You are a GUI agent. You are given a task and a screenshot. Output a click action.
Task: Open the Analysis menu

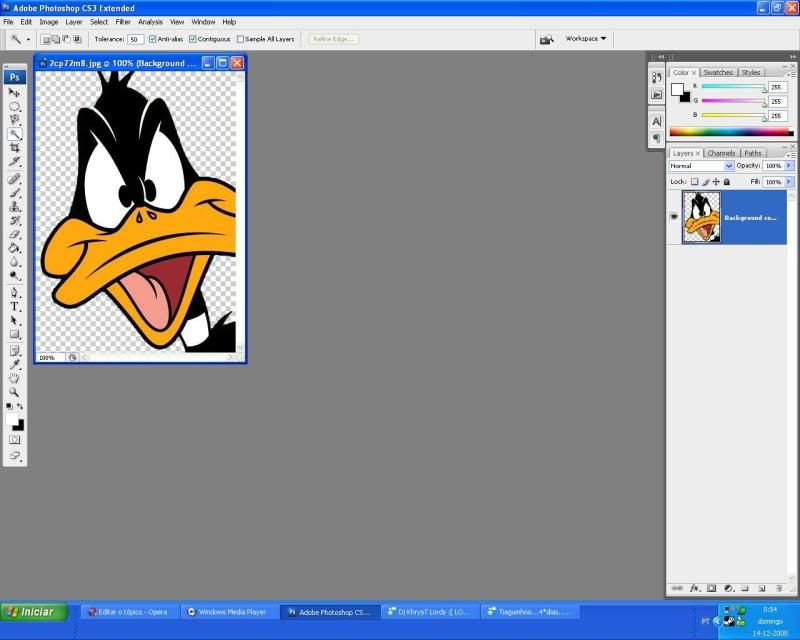(150, 22)
